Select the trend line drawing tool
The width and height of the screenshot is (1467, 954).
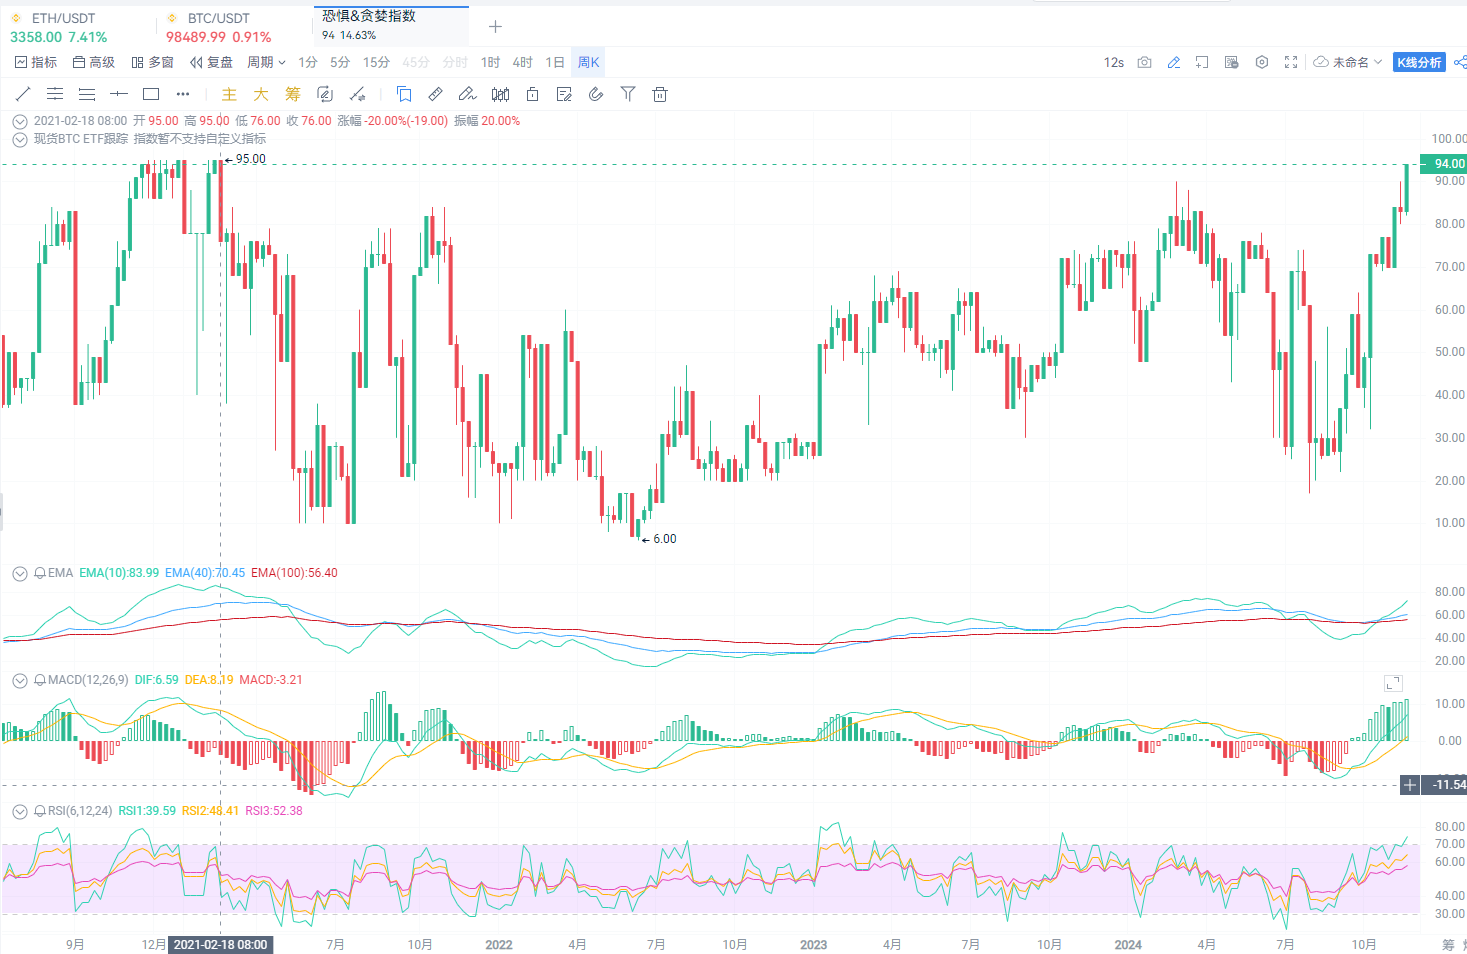pyautogui.click(x=23, y=94)
